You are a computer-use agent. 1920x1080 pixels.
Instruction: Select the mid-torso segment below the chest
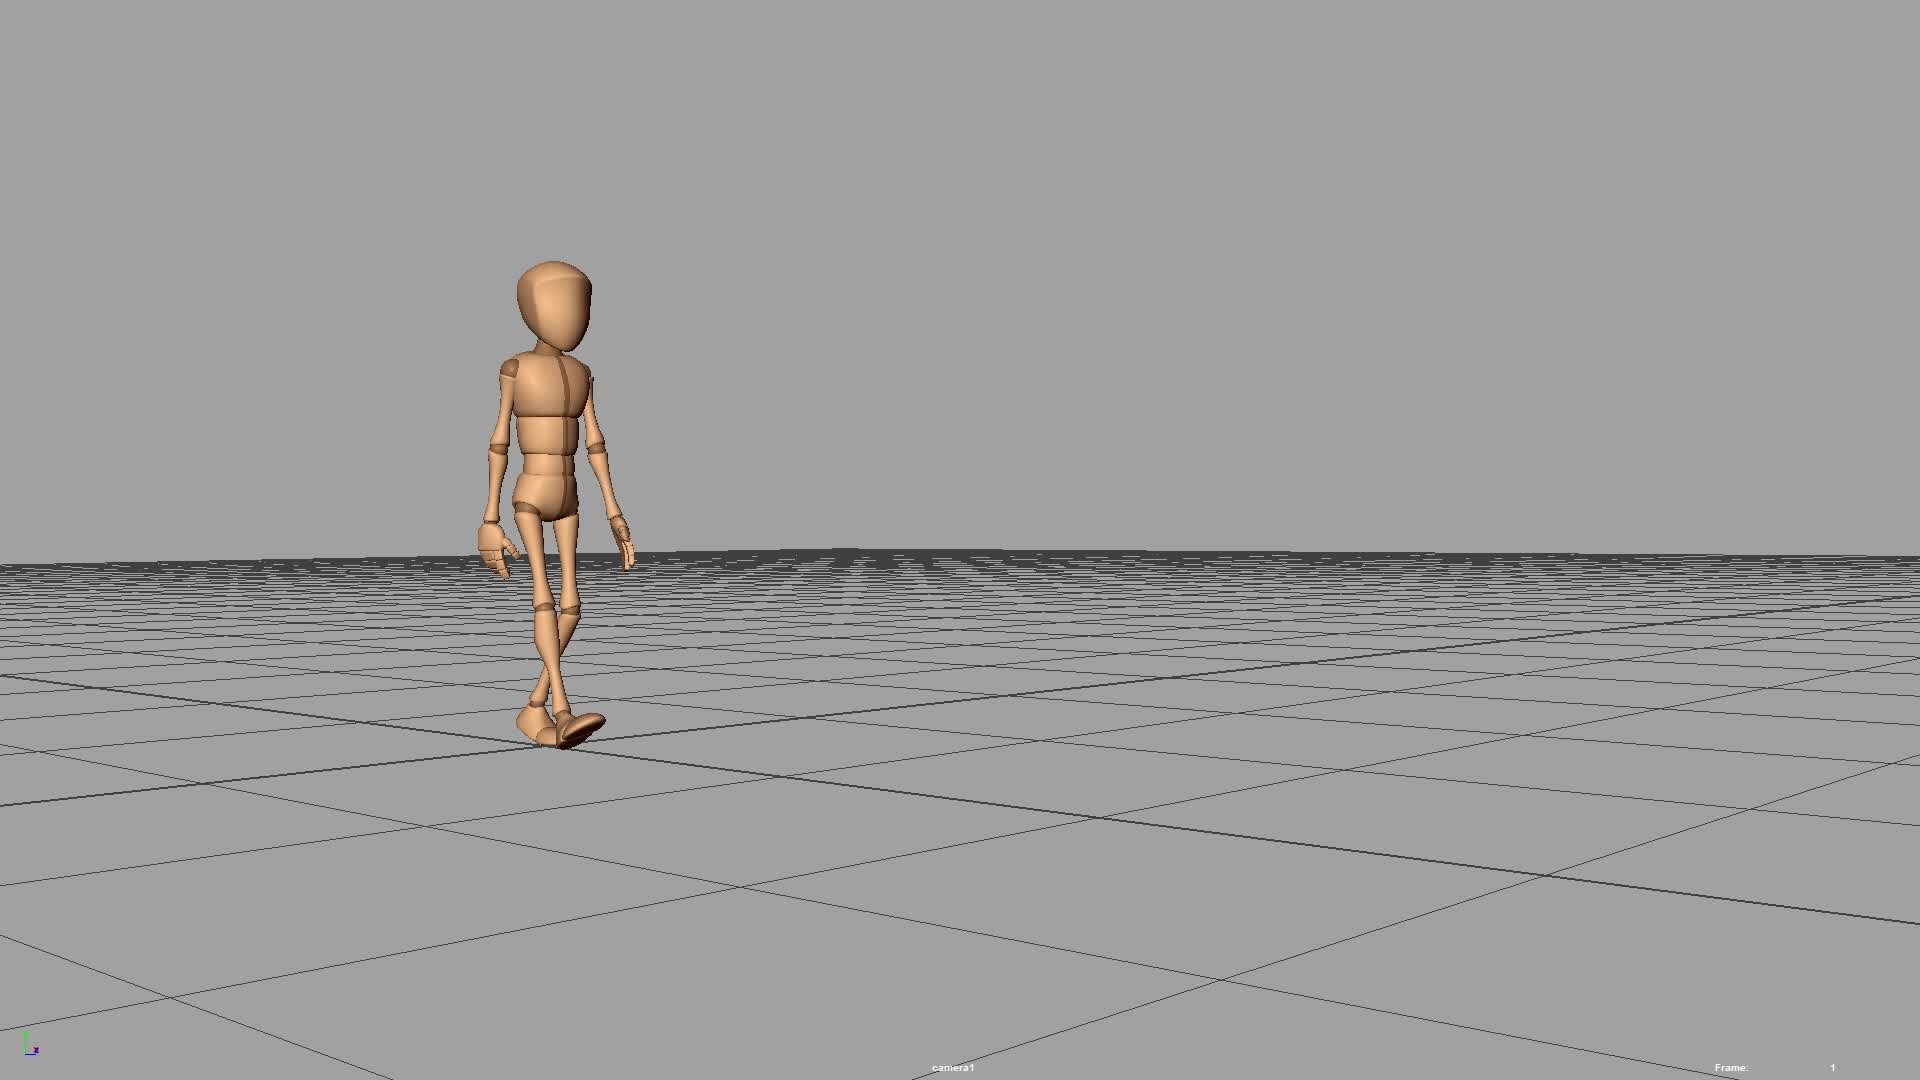point(546,435)
